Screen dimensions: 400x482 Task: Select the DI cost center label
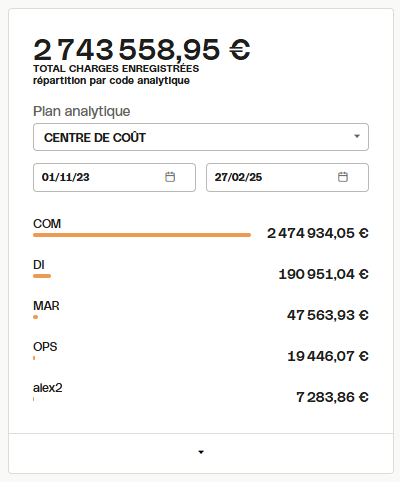39,265
